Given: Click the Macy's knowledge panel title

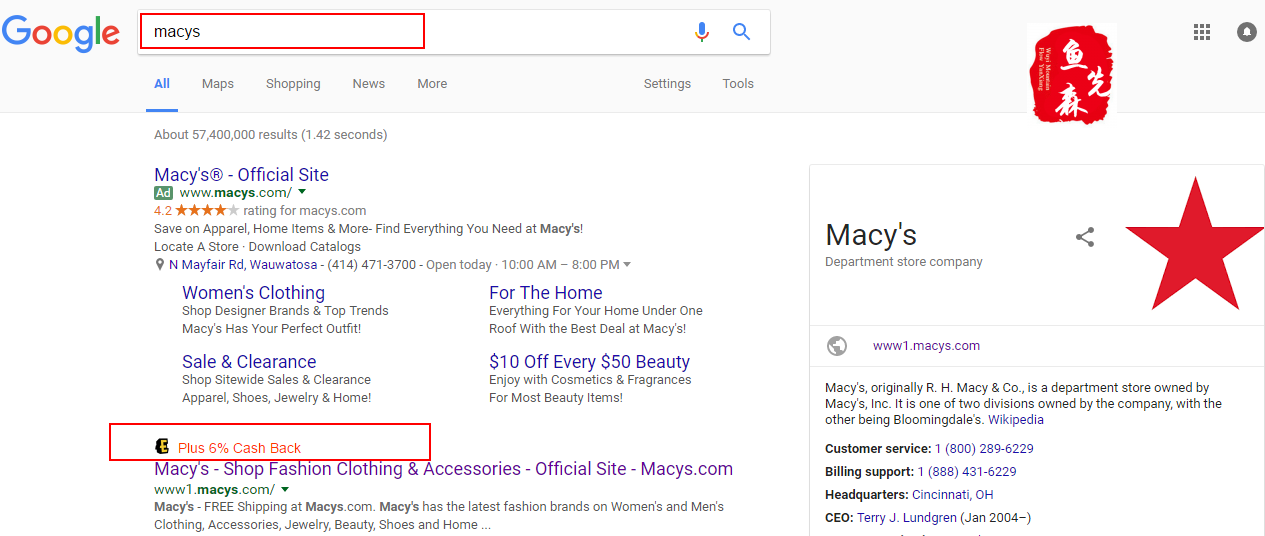Looking at the screenshot, I should click(x=871, y=235).
